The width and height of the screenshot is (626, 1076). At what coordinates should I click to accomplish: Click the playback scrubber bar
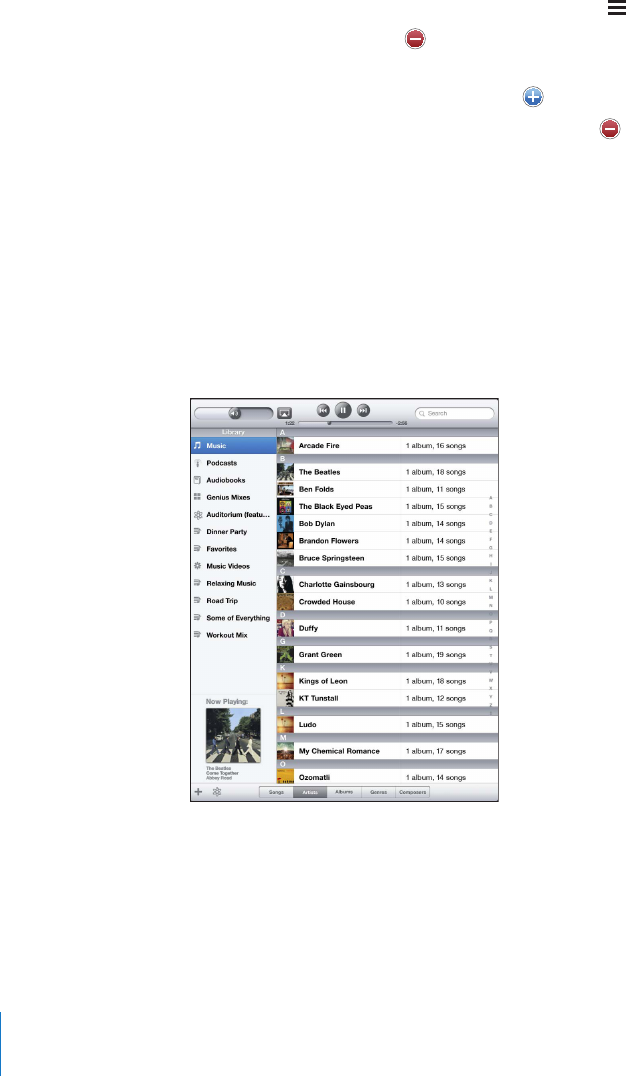coord(345,423)
